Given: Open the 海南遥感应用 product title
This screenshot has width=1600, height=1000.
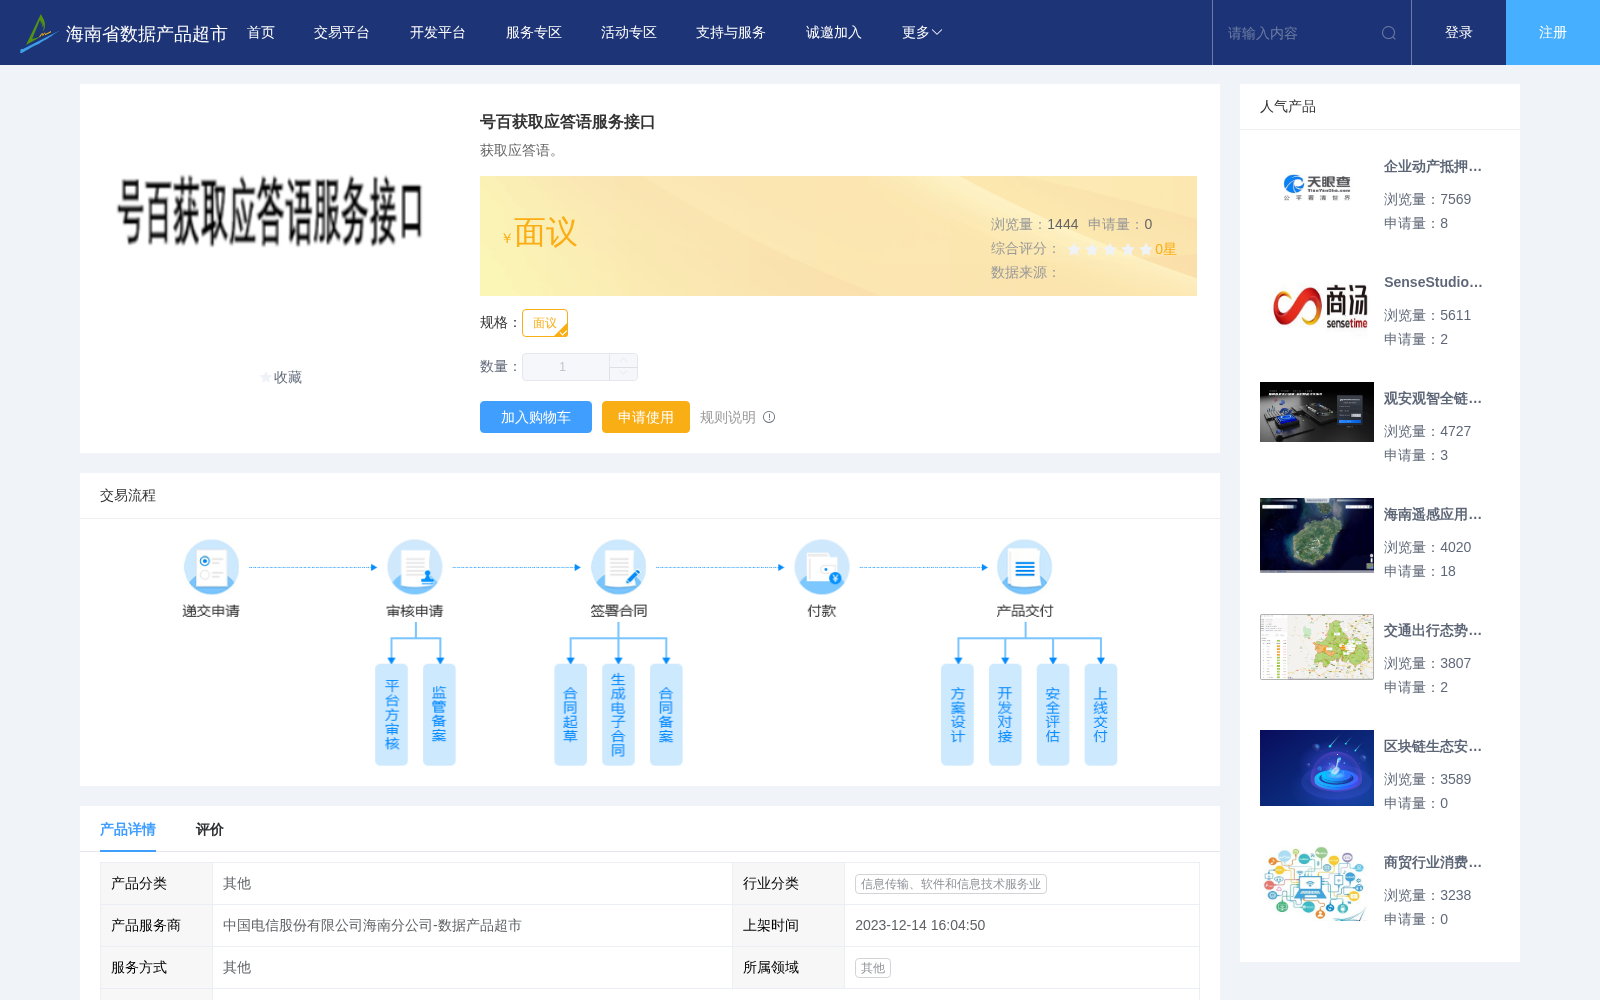Looking at the screenshot, I should point(1433,515).
